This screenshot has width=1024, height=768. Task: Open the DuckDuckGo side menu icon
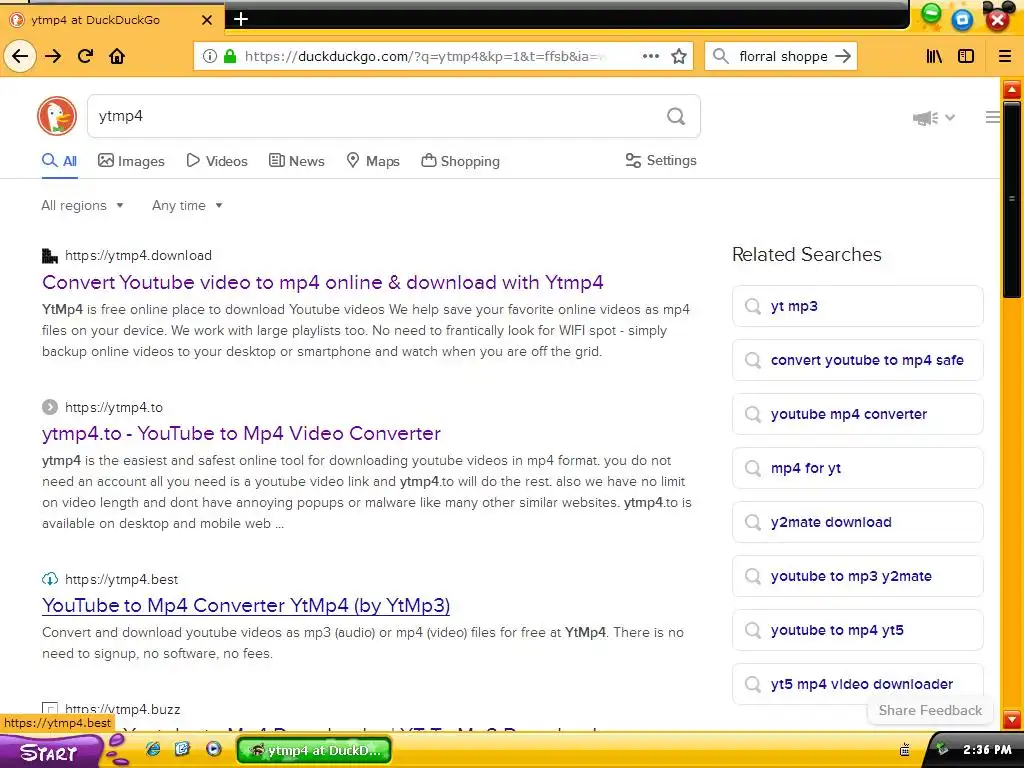993,117
